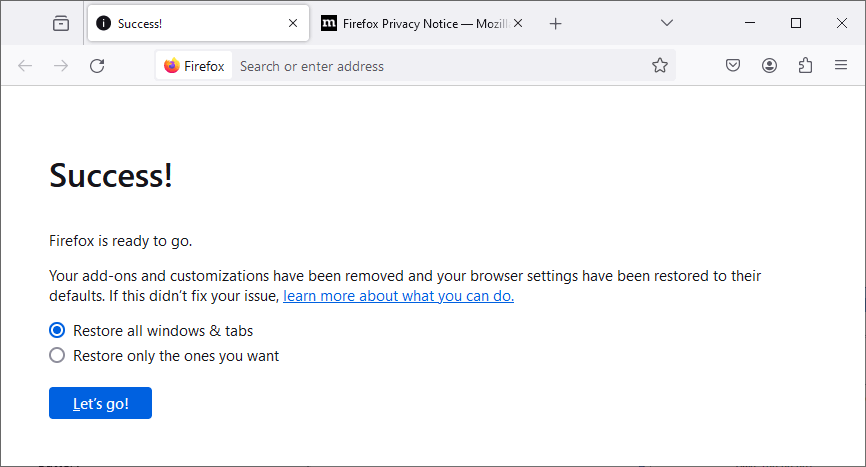This screenshot has height=467, width=866.
Task: Open the Firefox account menu
Action: 769,66
